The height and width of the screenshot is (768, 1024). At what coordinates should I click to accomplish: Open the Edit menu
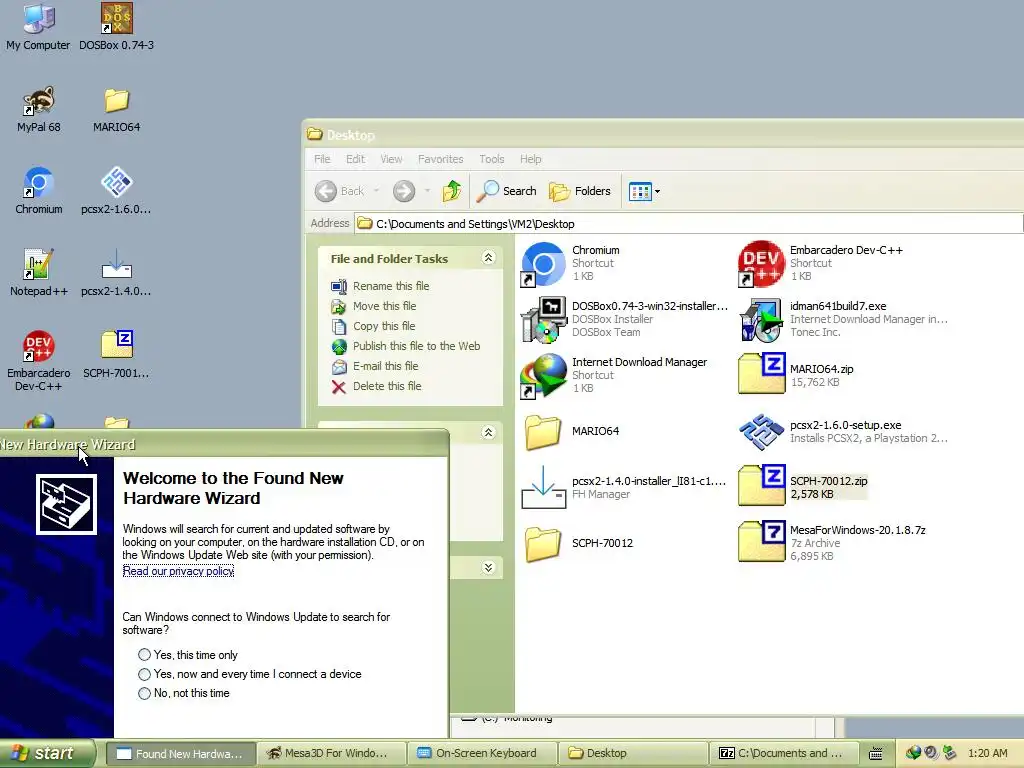click(355, 159)
